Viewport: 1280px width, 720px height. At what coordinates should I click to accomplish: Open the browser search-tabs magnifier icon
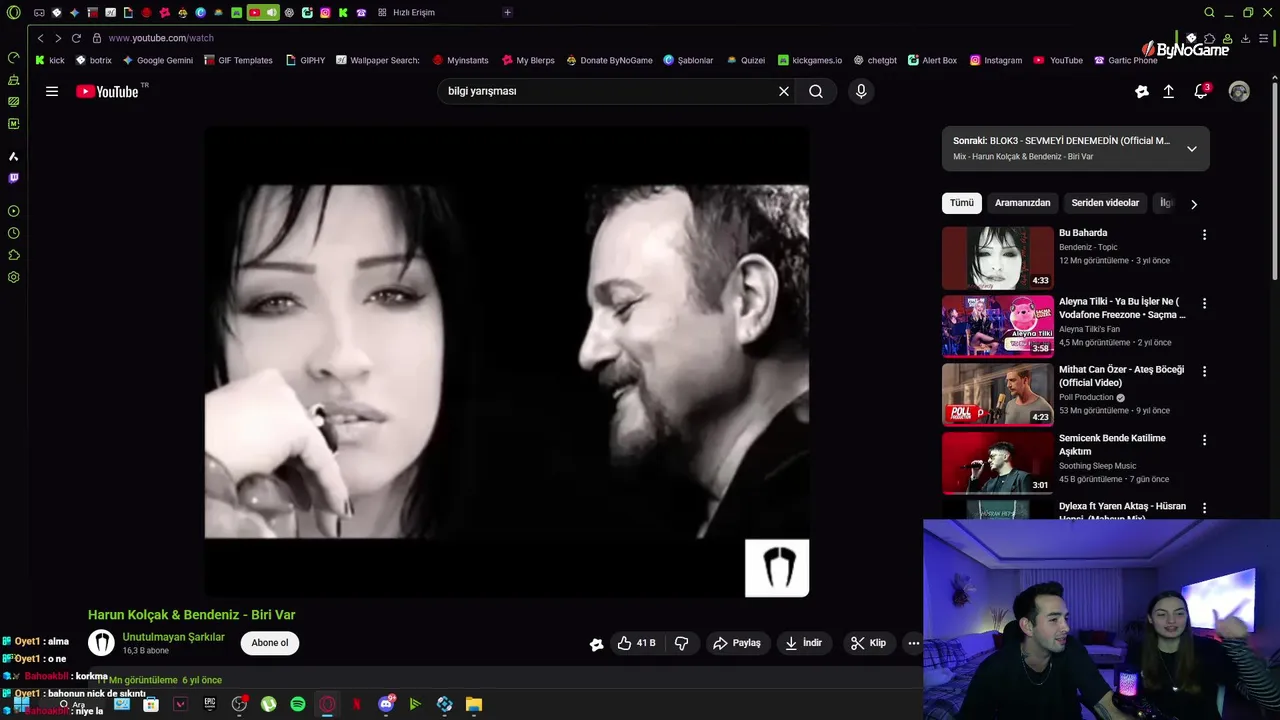tap(1209, 13)
